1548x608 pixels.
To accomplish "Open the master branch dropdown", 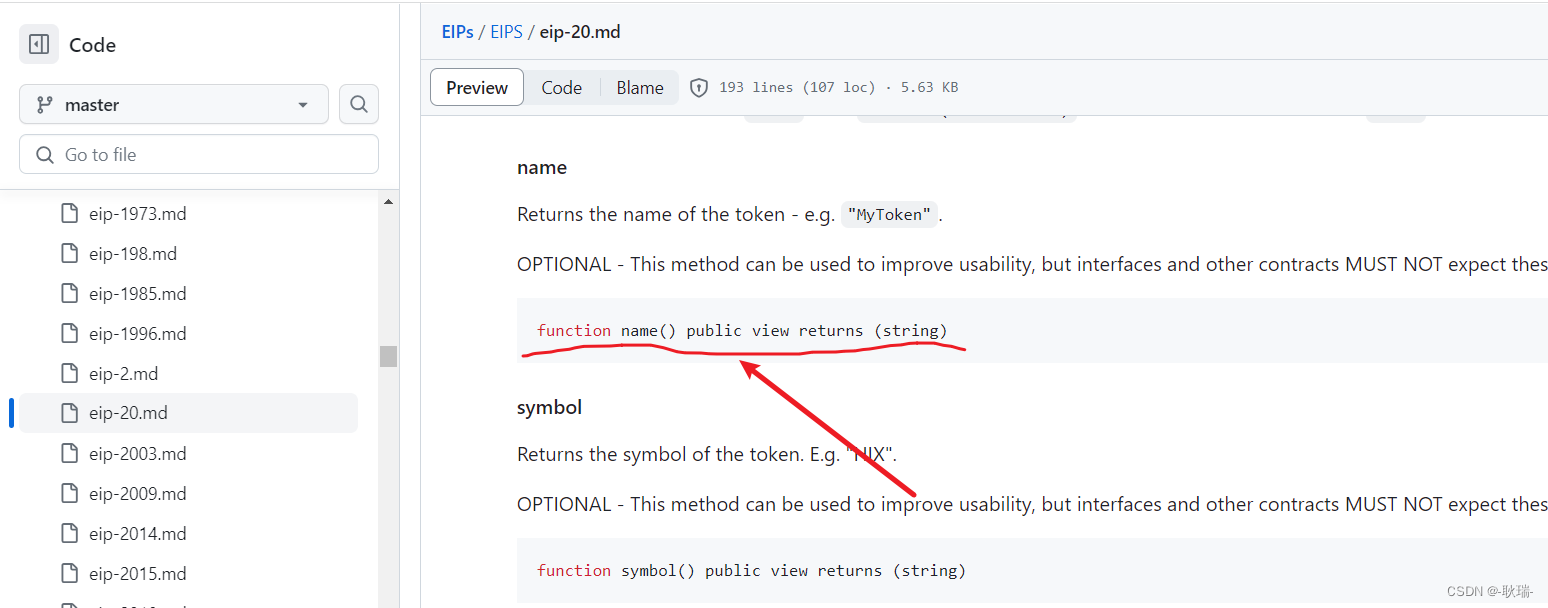I will pos(173,103).
